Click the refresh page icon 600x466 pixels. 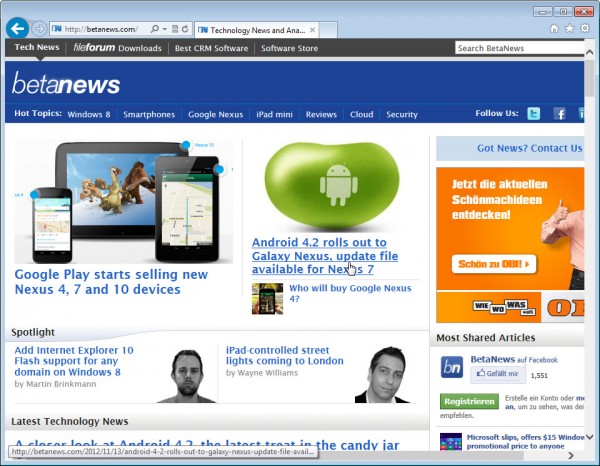(185, 29)
